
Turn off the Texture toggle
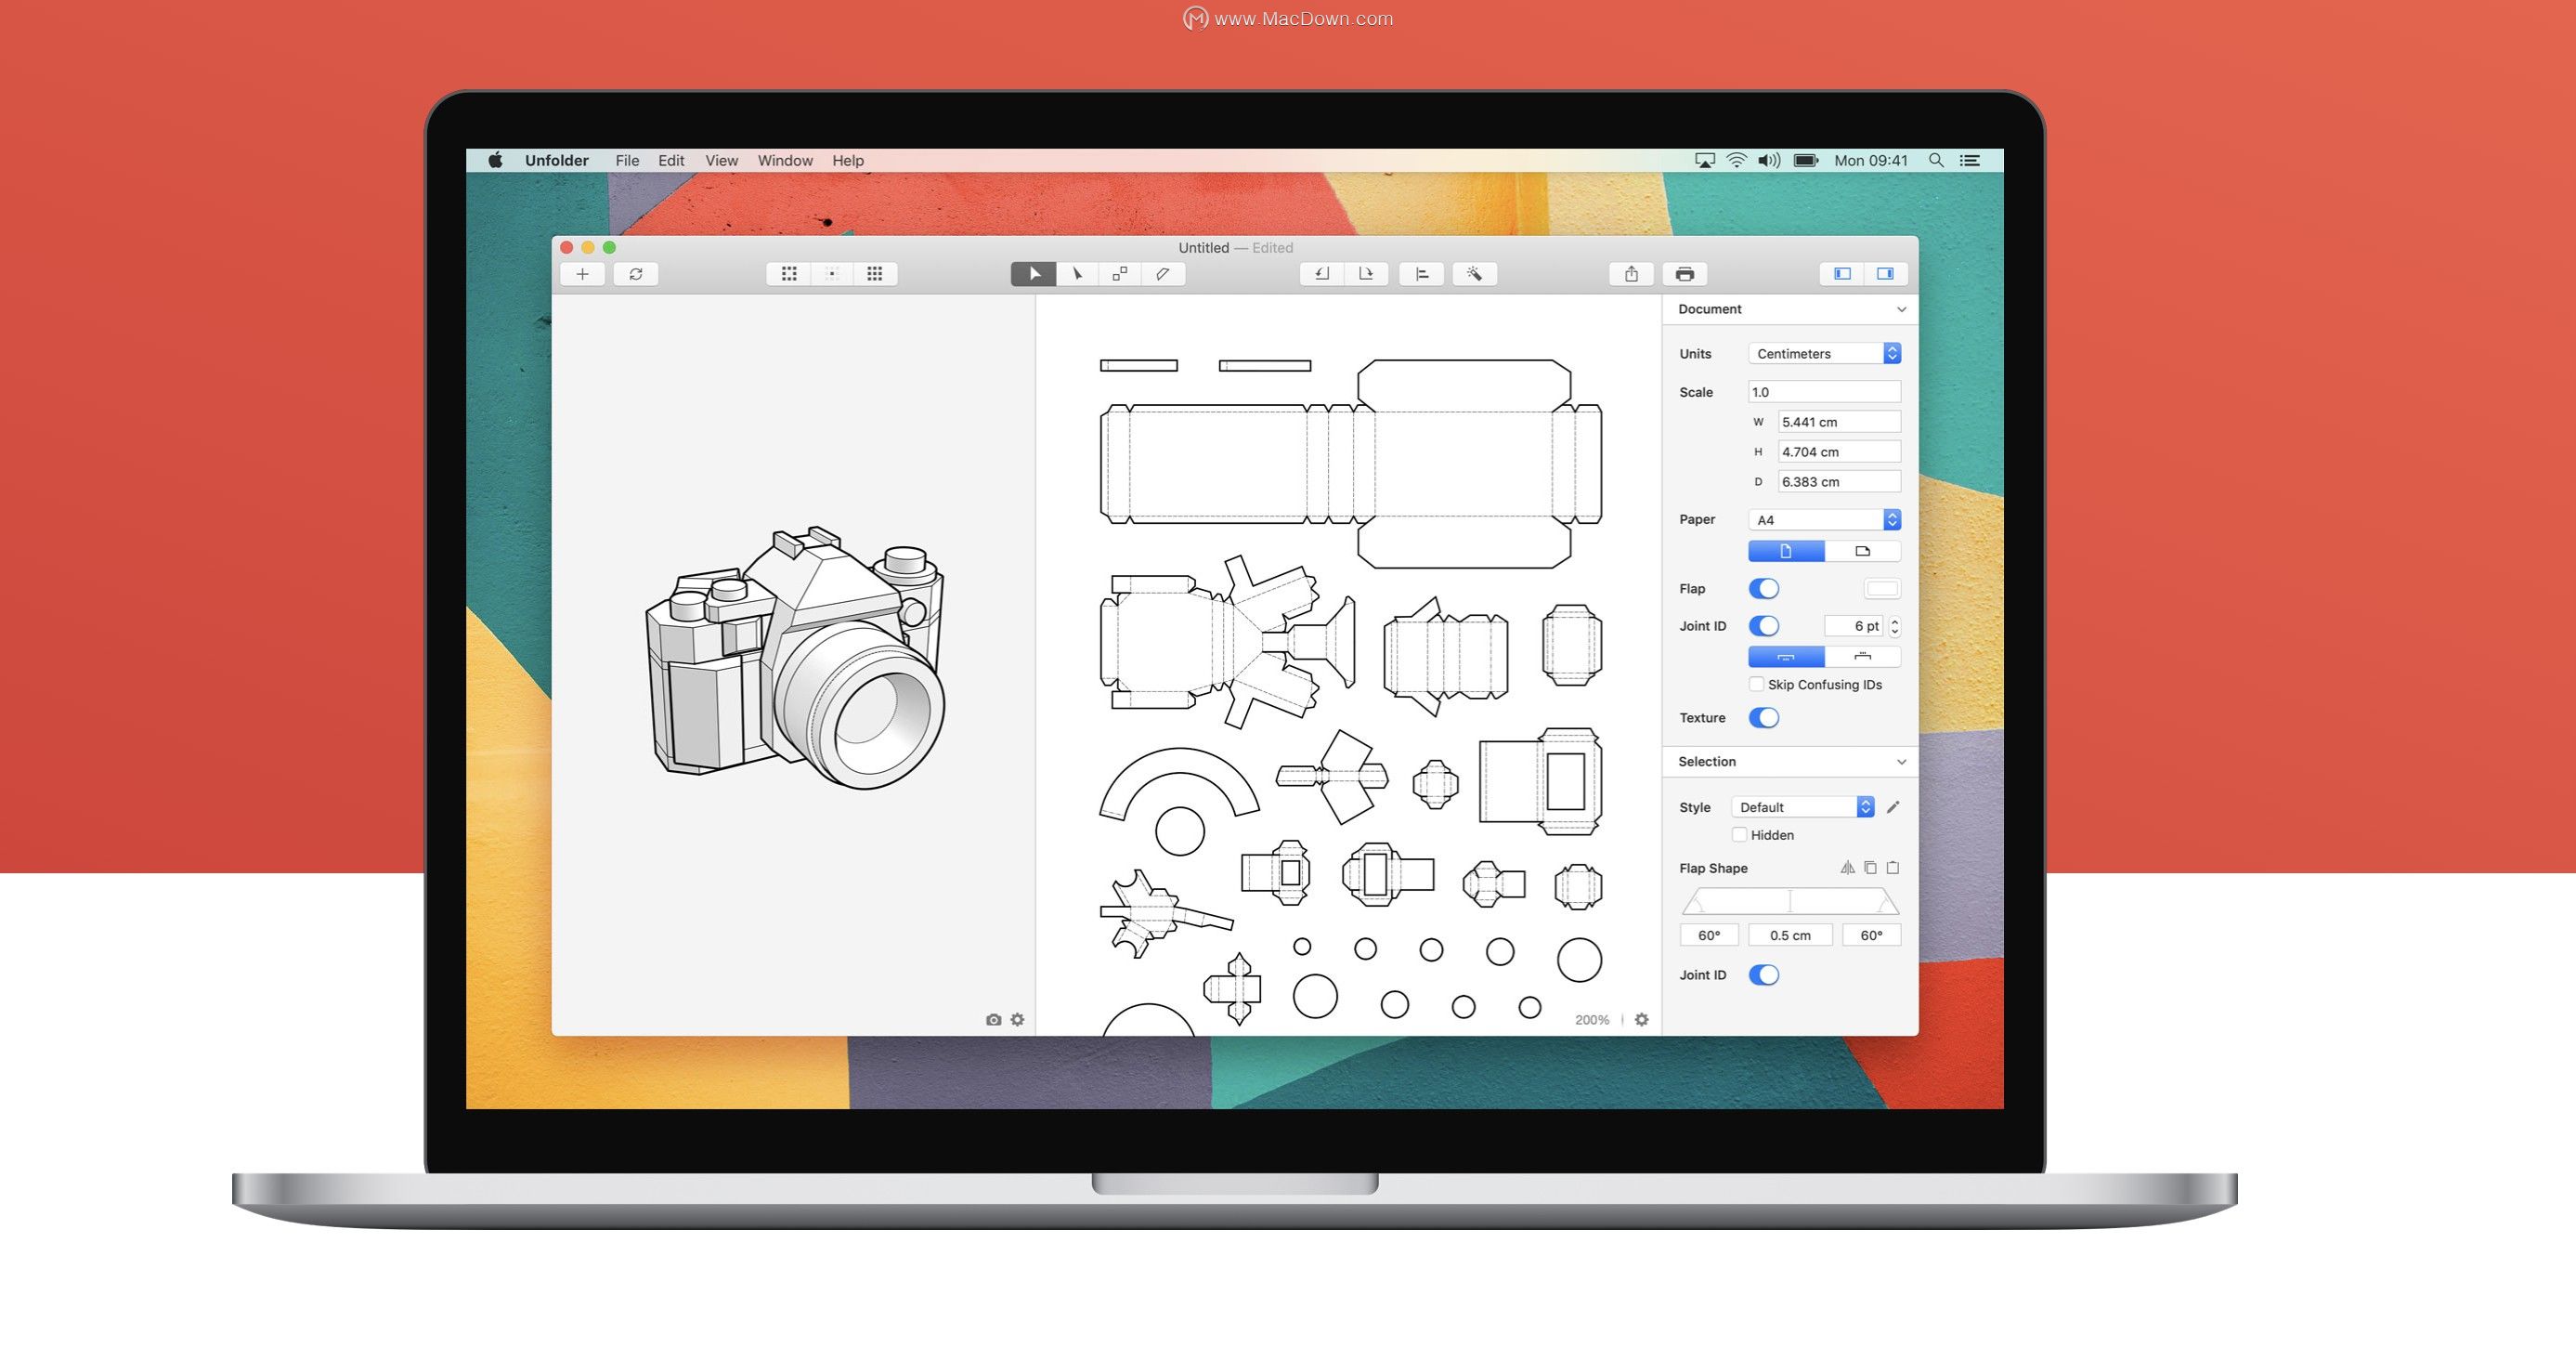[1764, 718]
